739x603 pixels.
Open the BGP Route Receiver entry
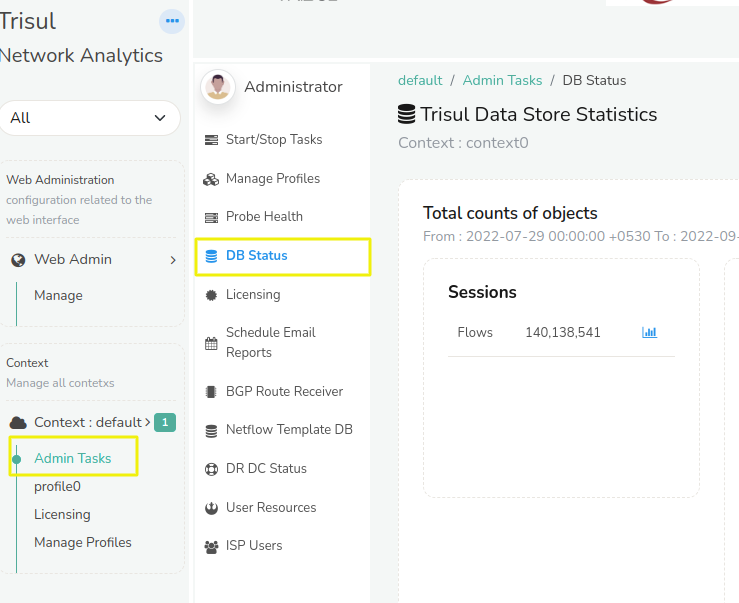click(x=285, y=391)
